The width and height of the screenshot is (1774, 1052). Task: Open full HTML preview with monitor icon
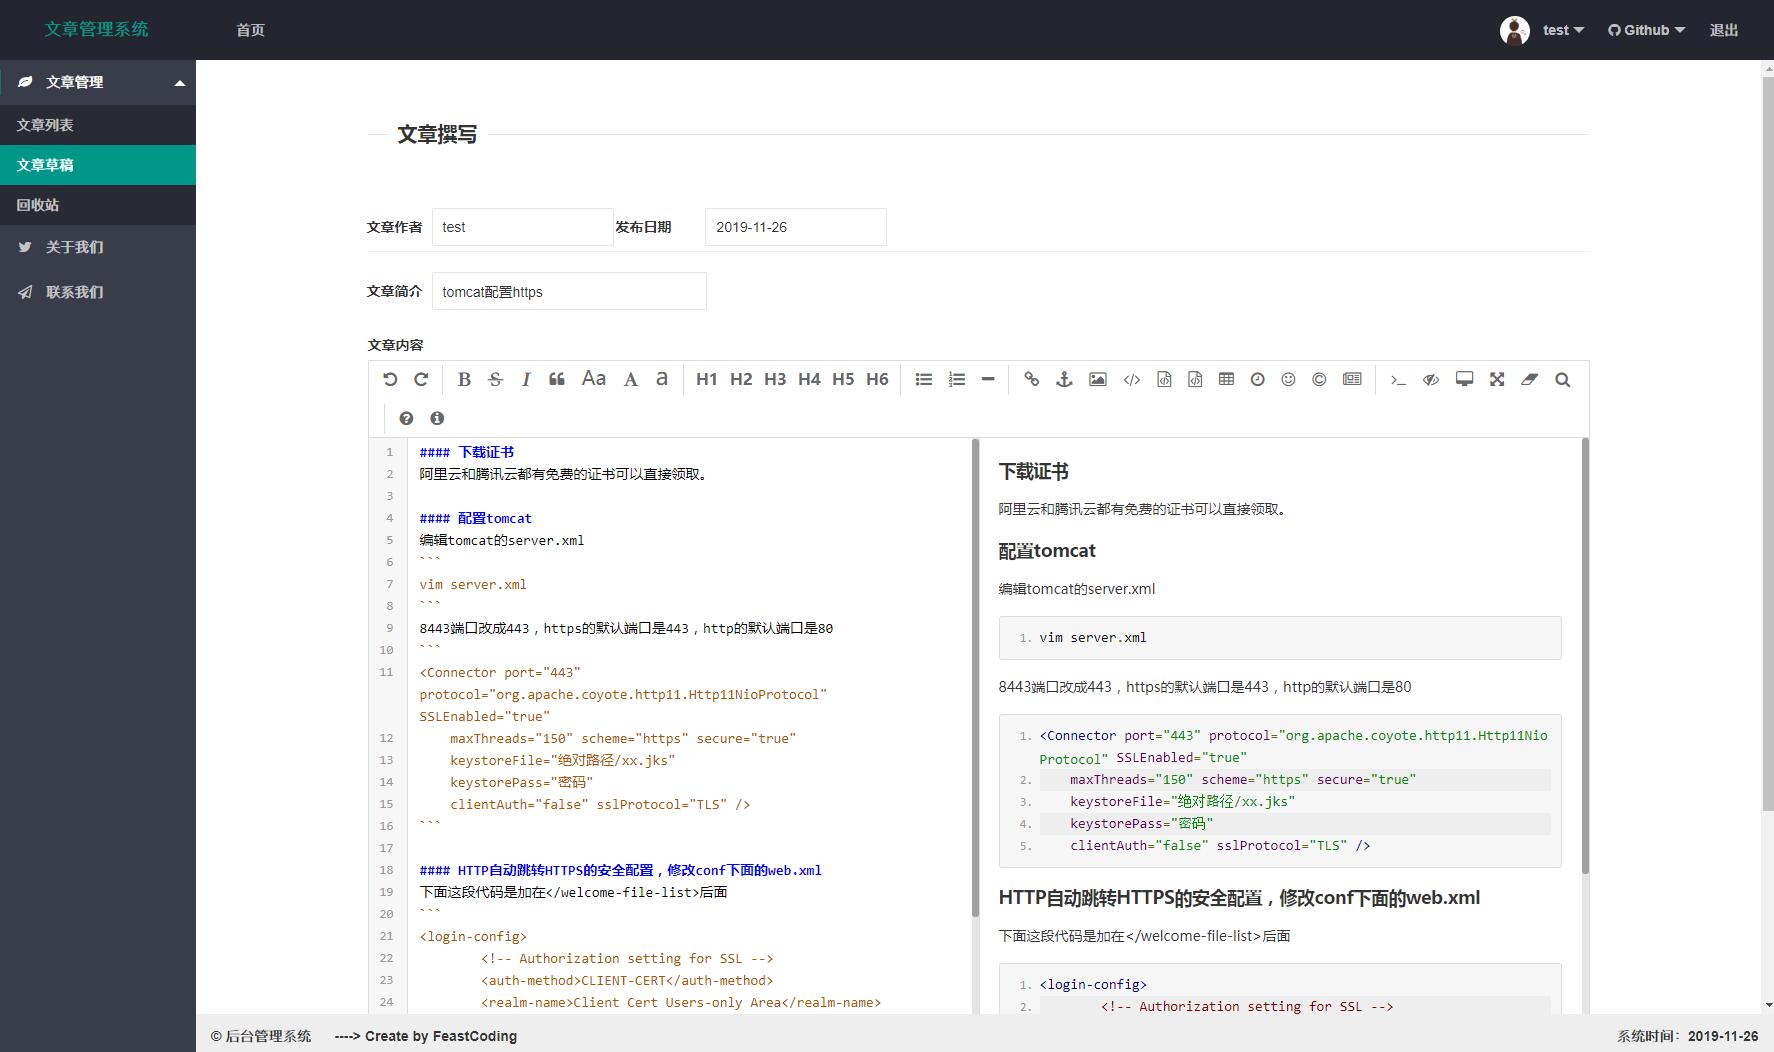click(x=1464, y=379)
